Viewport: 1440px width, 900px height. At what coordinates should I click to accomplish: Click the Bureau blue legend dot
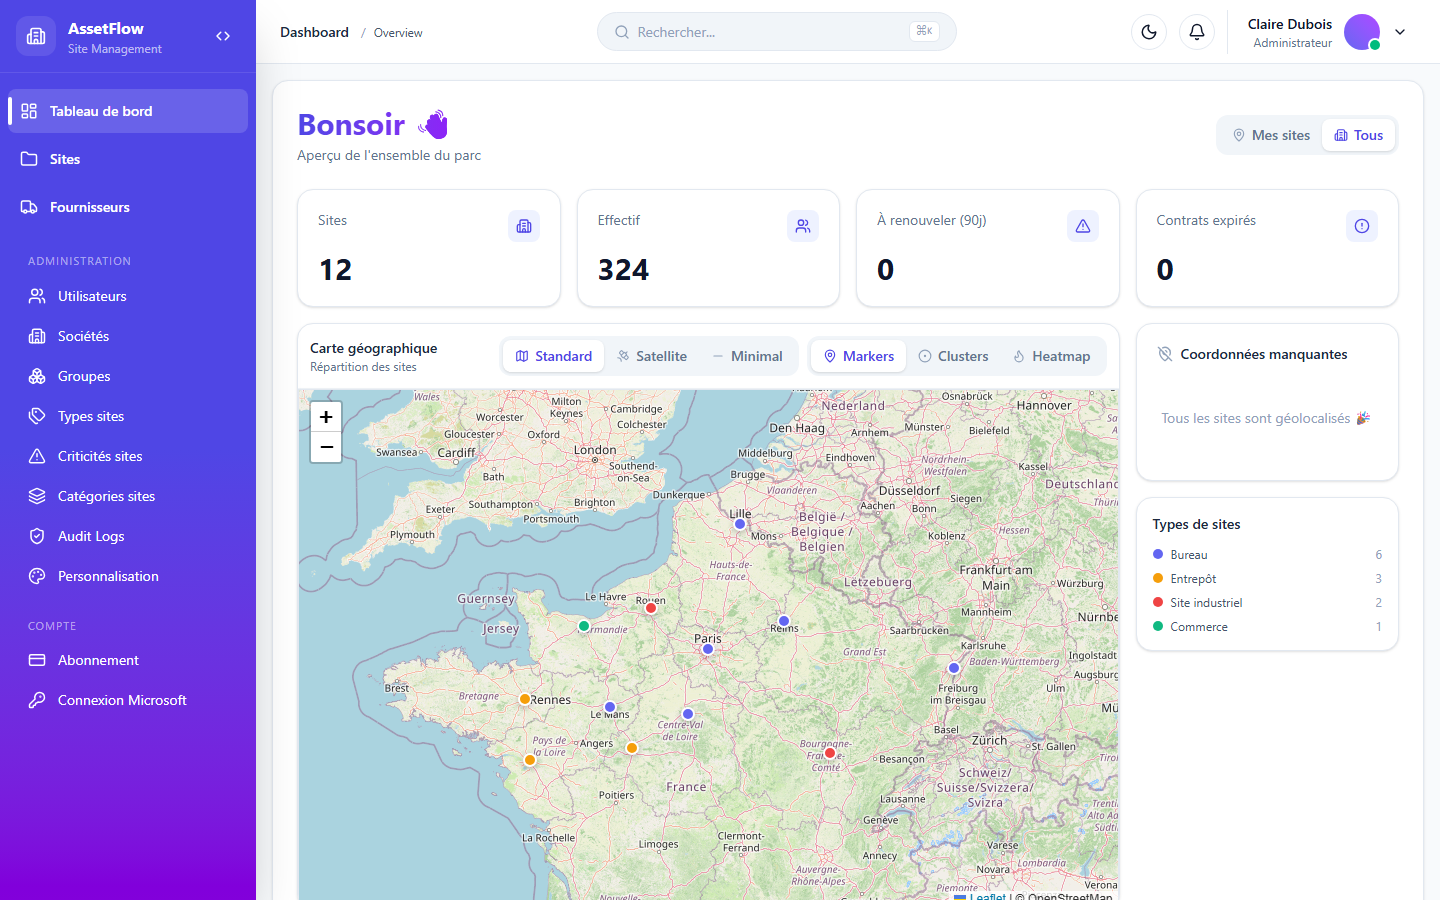(x=1158, y=554)
